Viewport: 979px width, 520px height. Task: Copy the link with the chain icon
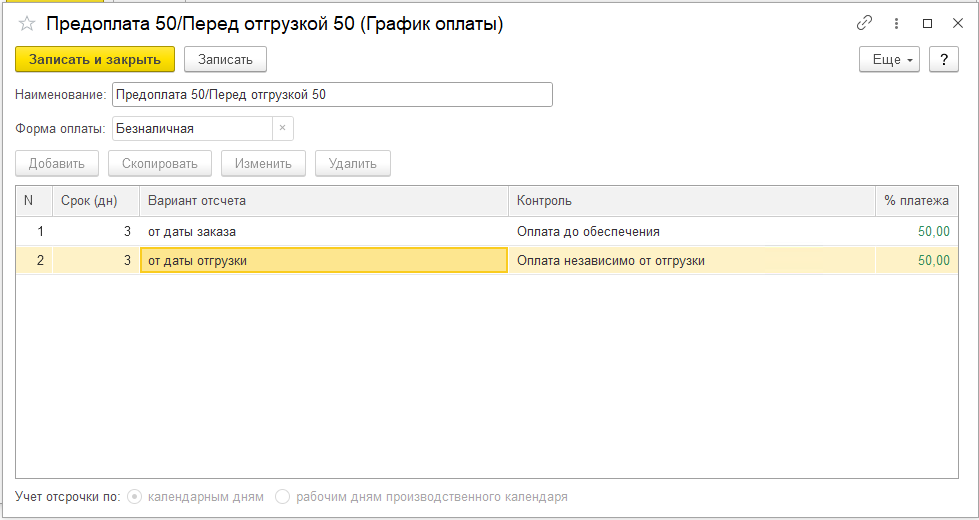coord(864,24)
